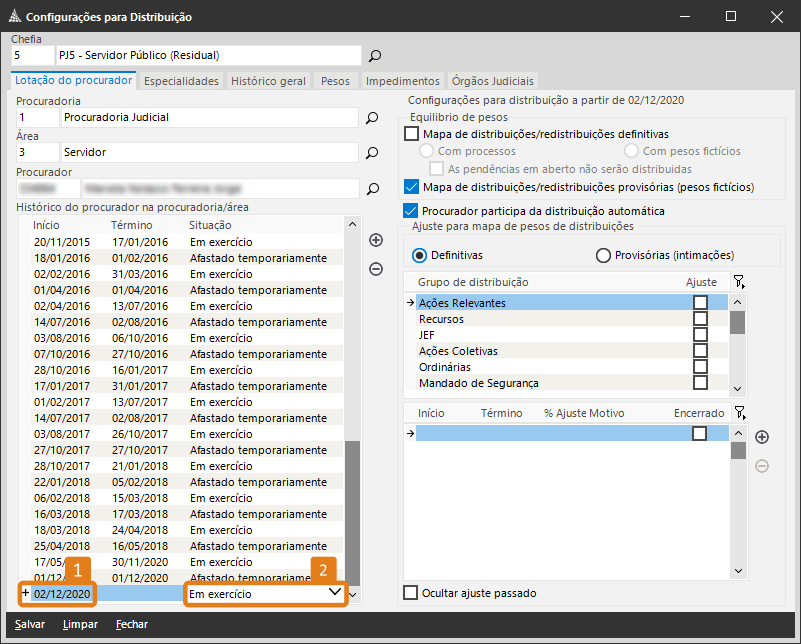Viewport: 801px width, 644px height.
Task: Click the Início date field 02/12/2020
Action: tap(62, 594)
